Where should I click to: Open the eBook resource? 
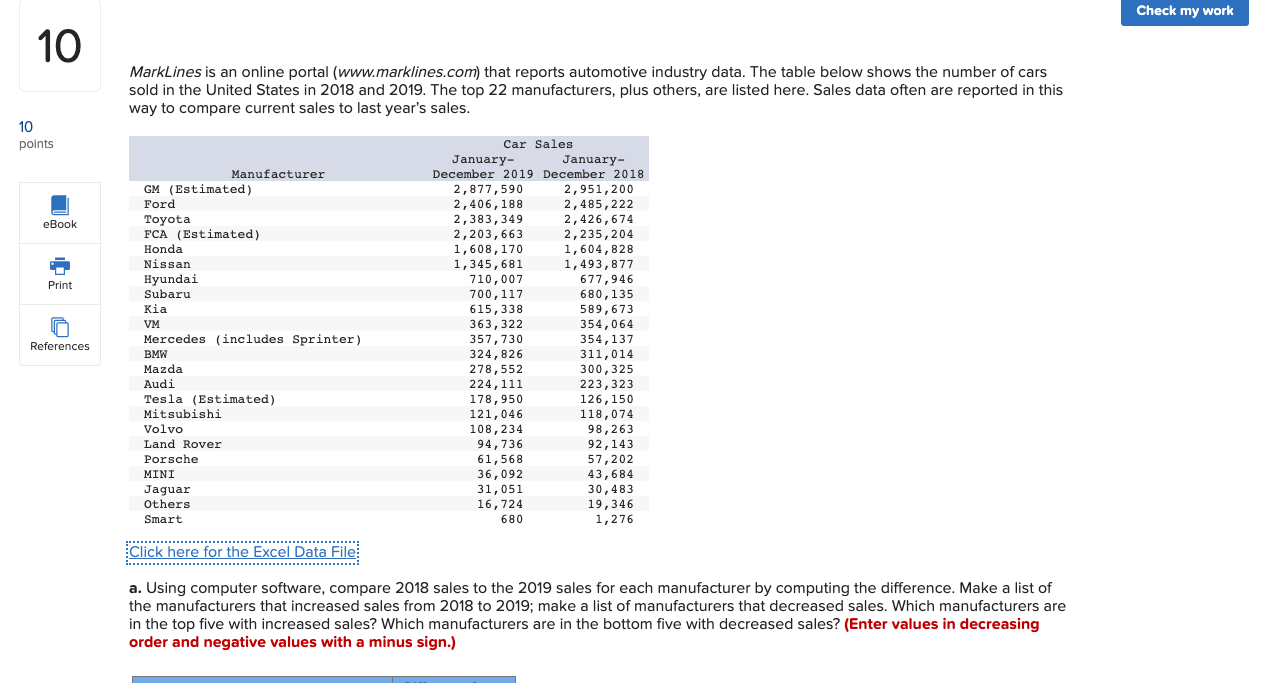pyautogui.click(x=59, y=212)
